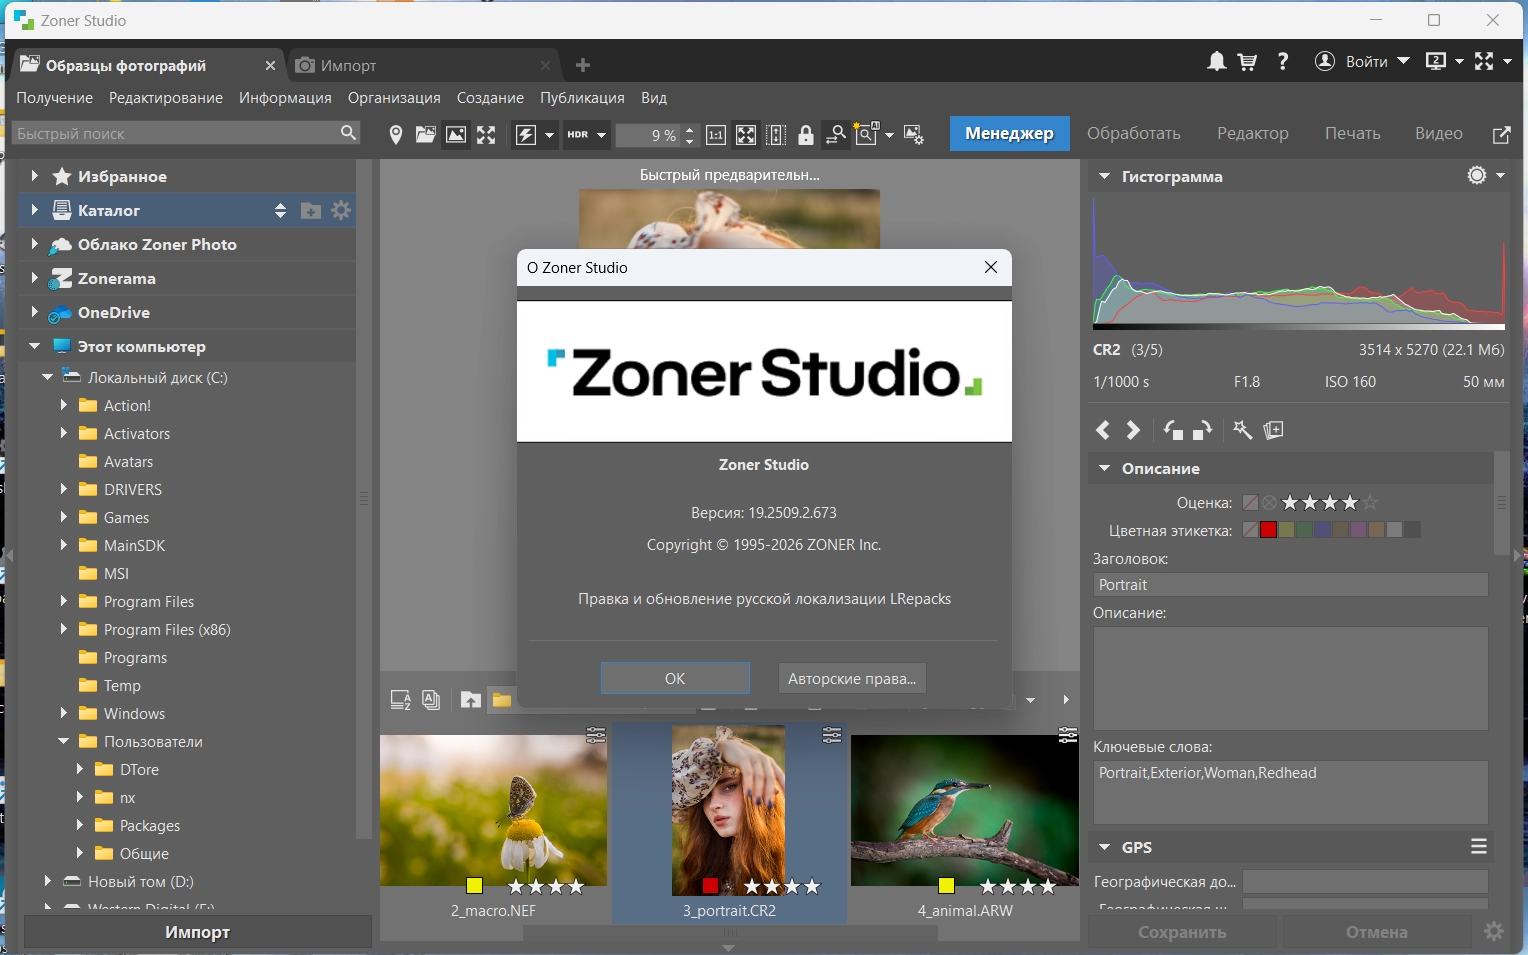Click the magic wand quick fix icon

[x=1242, y=430]
